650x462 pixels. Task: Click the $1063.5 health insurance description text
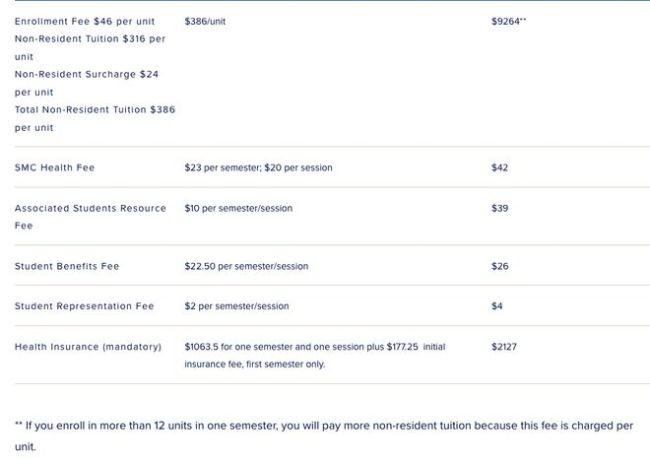(314, 347)
